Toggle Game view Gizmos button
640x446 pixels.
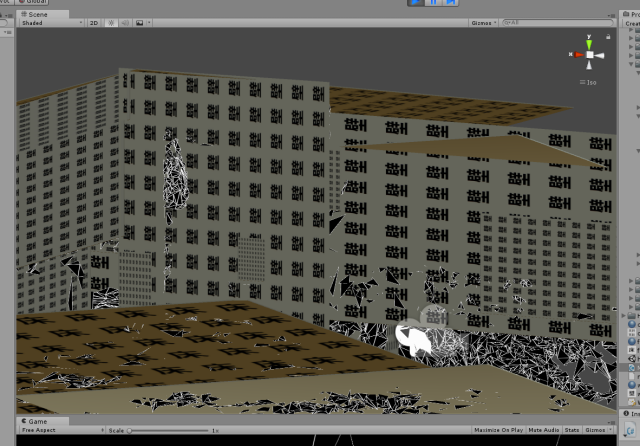595,430
